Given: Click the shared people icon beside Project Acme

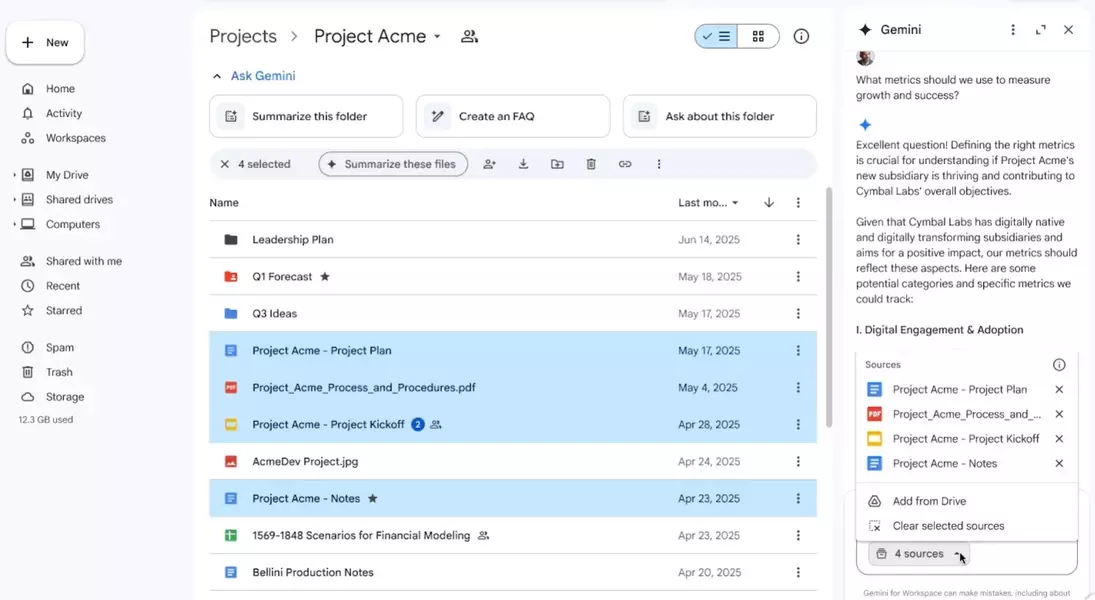Looking at the screenshot, I should (469, 36).
